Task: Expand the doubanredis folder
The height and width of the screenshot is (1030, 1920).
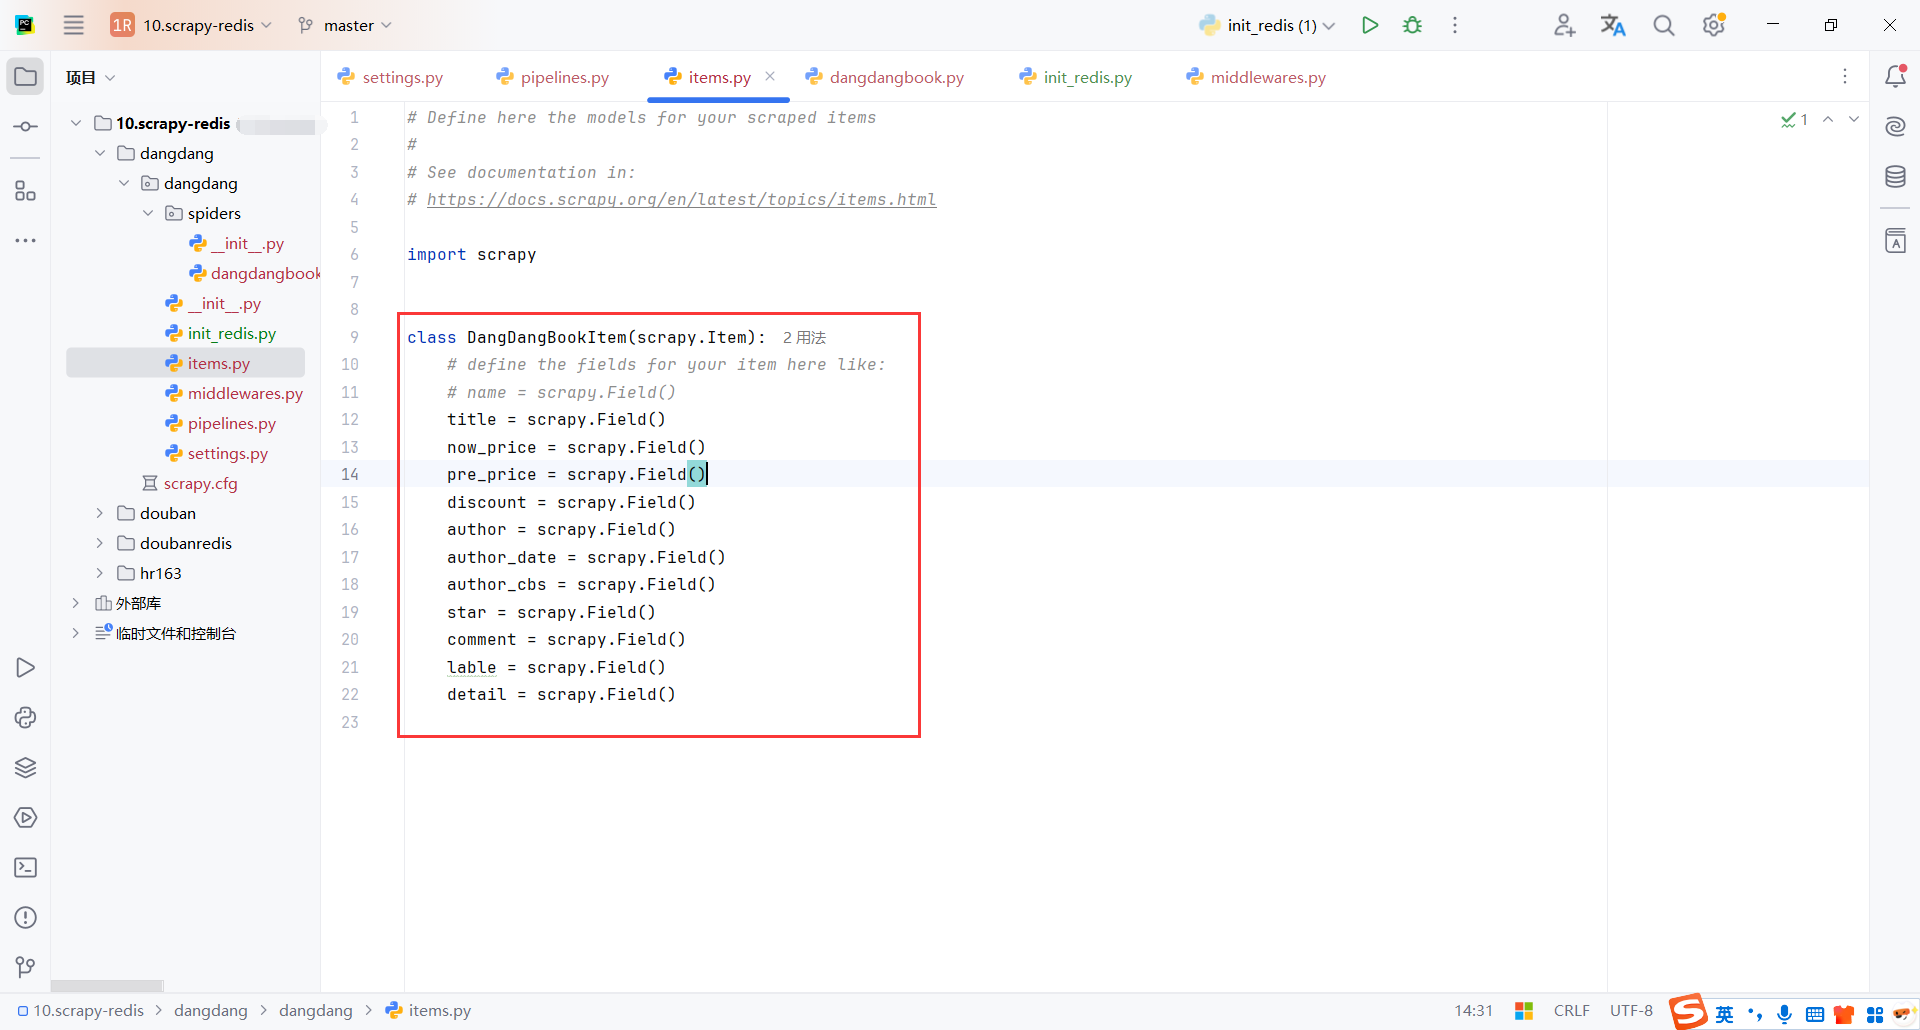Action: coord(100,543)
